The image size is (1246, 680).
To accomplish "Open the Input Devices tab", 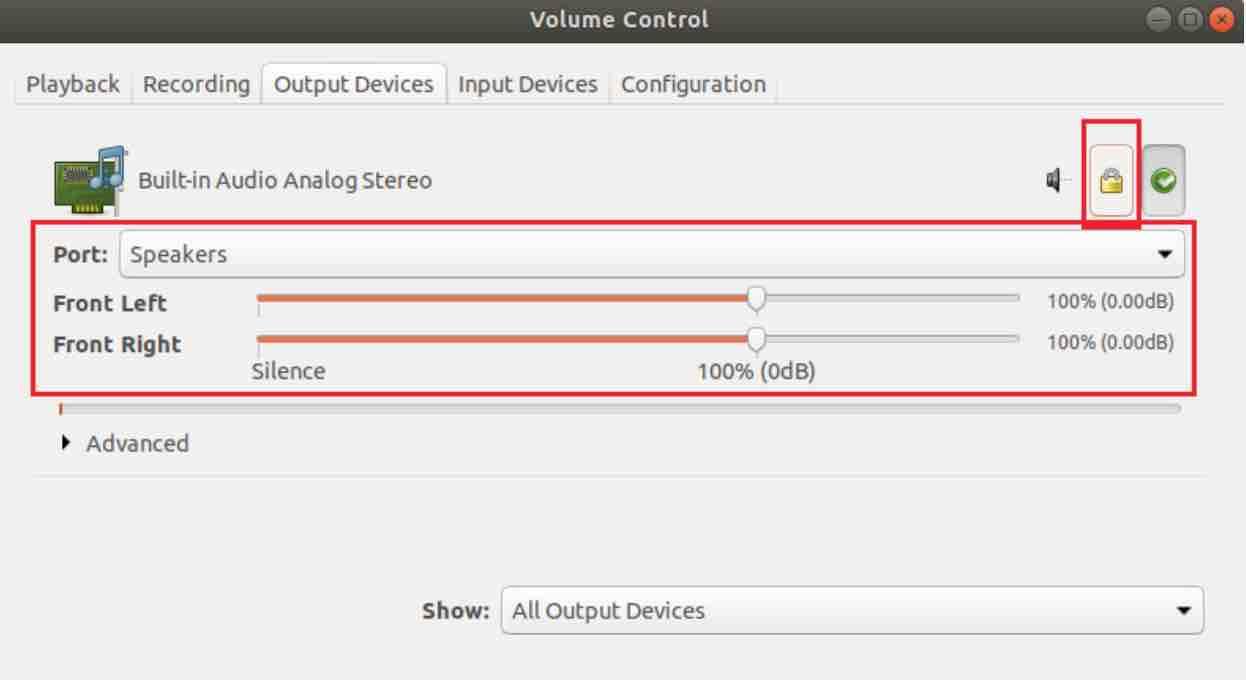I will [x=527, y=84].
